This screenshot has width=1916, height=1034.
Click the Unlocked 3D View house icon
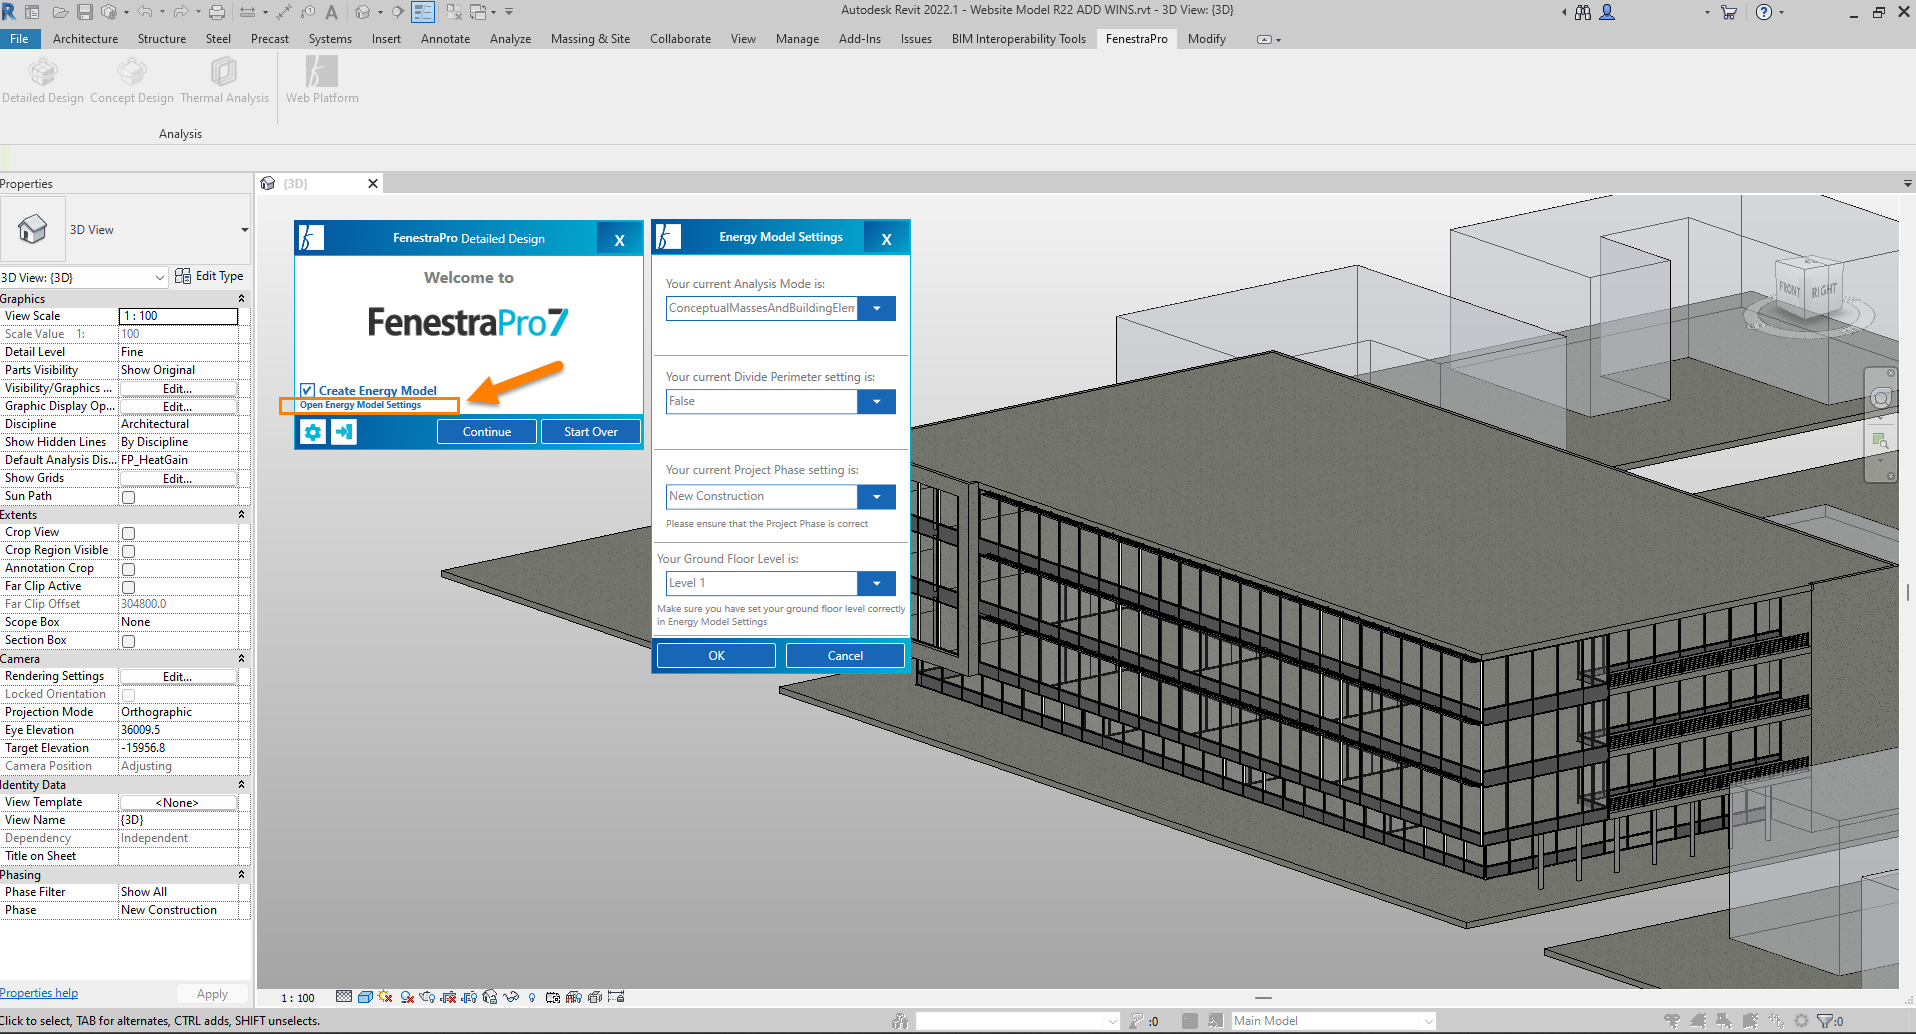pyautogui.click(x=490, y=997)
